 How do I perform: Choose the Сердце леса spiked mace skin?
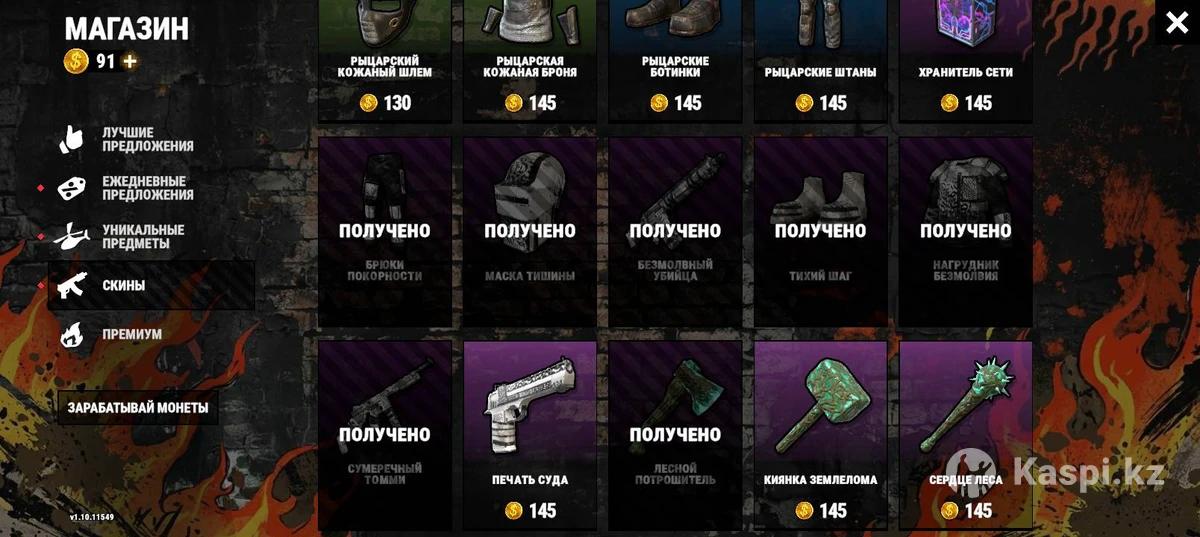(x=966, y=434)
